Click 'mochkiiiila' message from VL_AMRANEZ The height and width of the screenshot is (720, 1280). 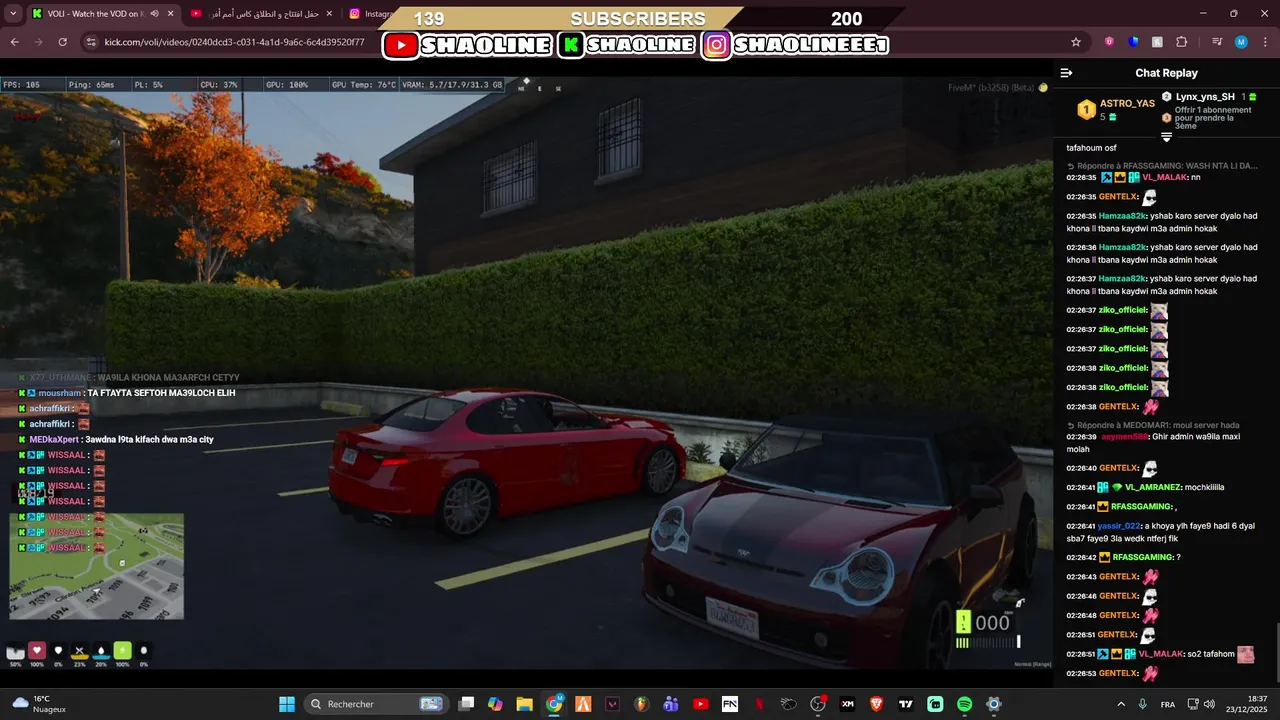click(x=1204, y=487)
